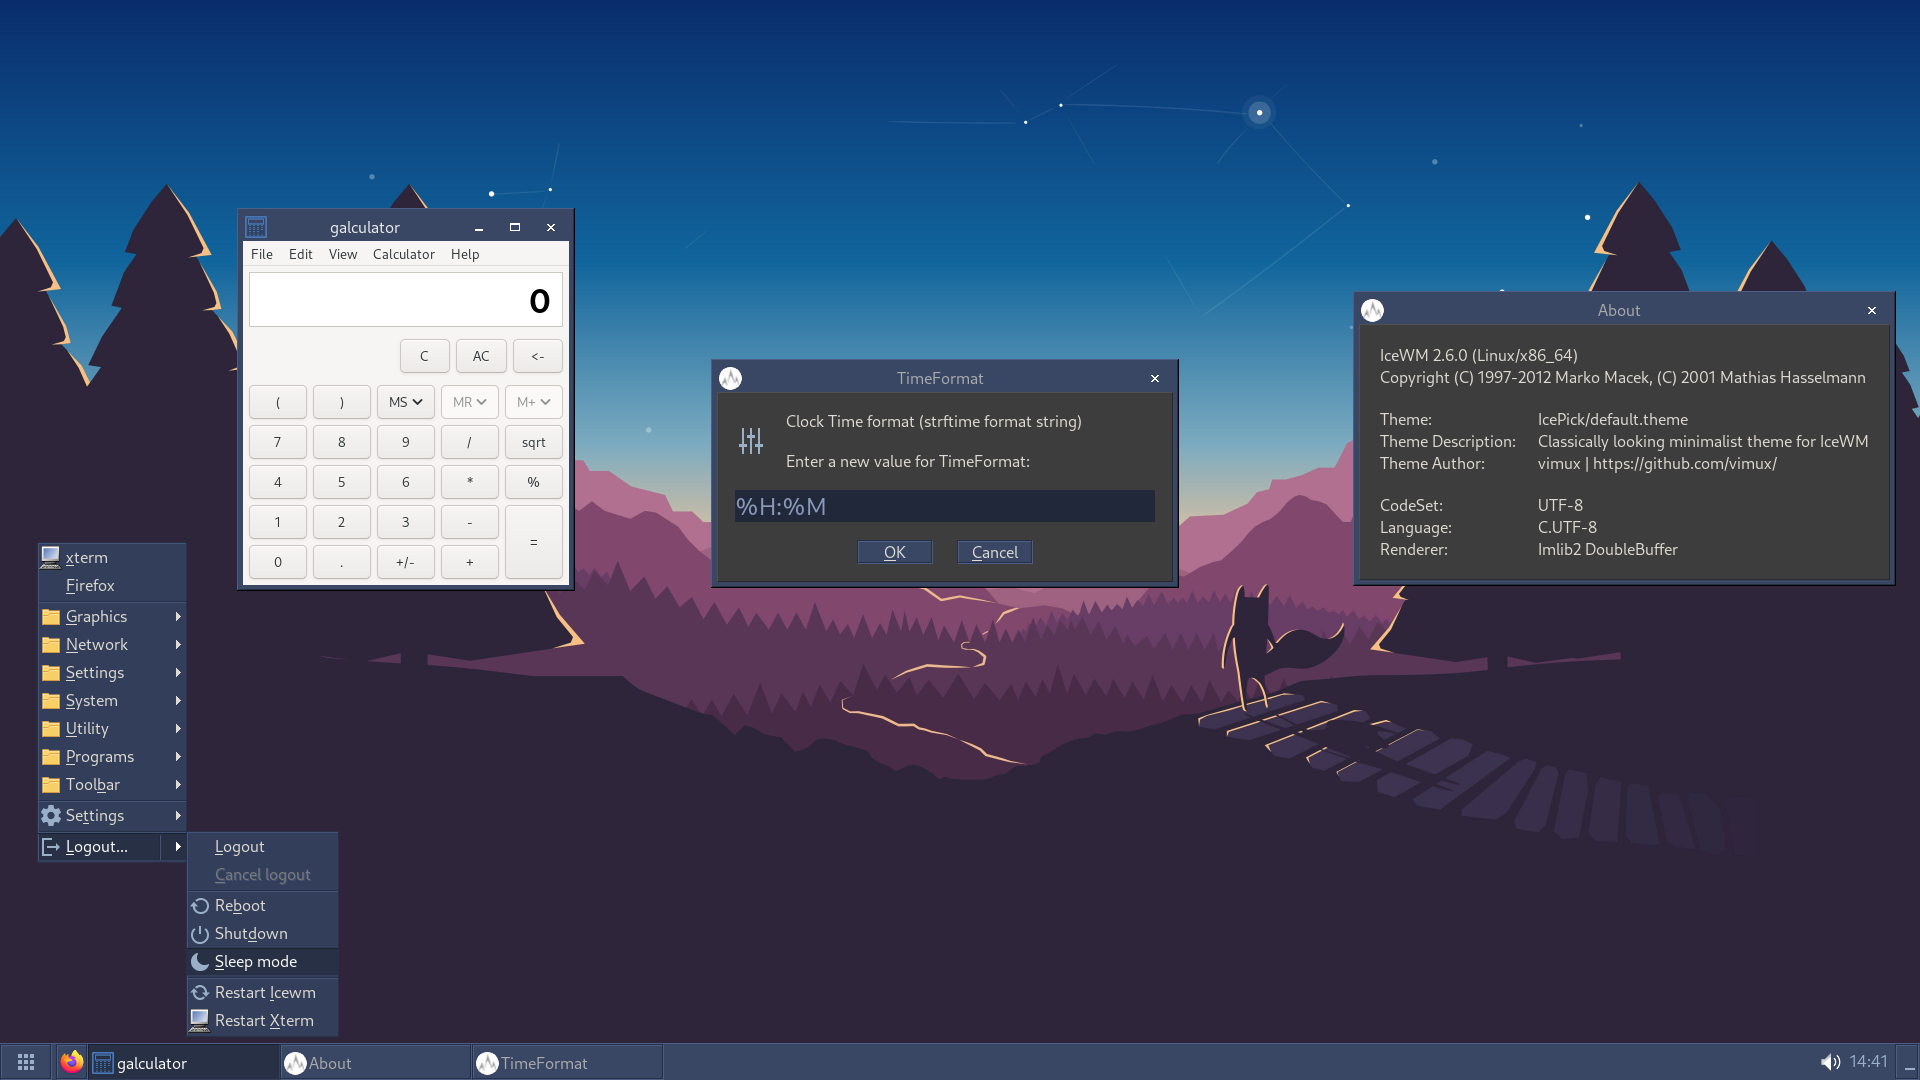Click the Firefox icon in the taskbar
The height and width of the screenshot is (1080, 1920).
pyautogui.click(x=71, y=1062)
